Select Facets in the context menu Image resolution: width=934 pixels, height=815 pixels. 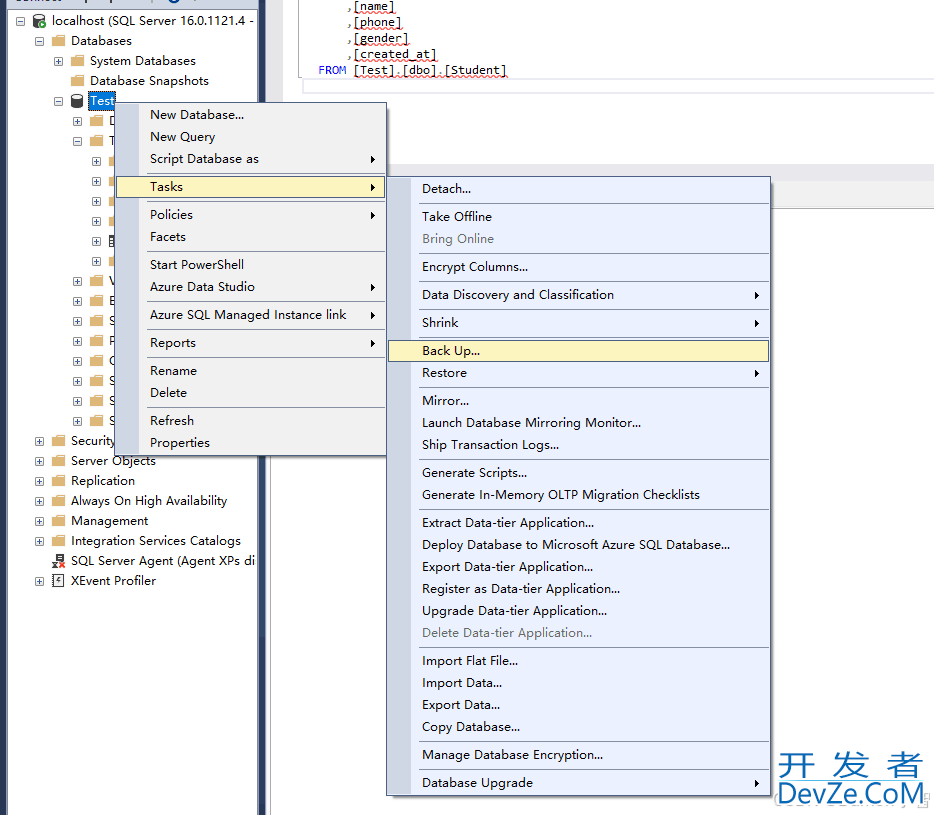pyautogui.click(x=250, y=237)
